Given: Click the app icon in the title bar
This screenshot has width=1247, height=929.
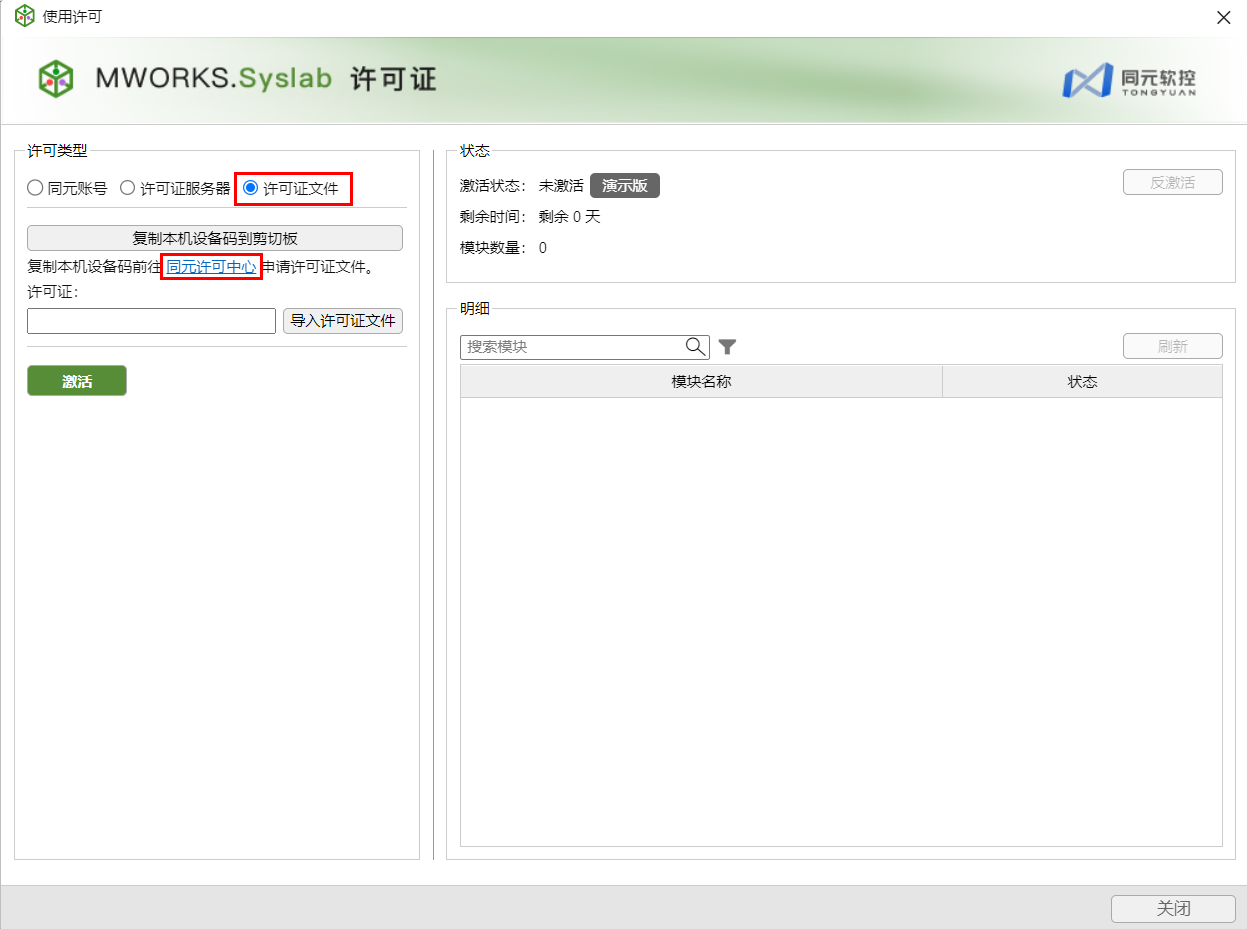Looking at the screenshot, I should click(x=24, y=17).
